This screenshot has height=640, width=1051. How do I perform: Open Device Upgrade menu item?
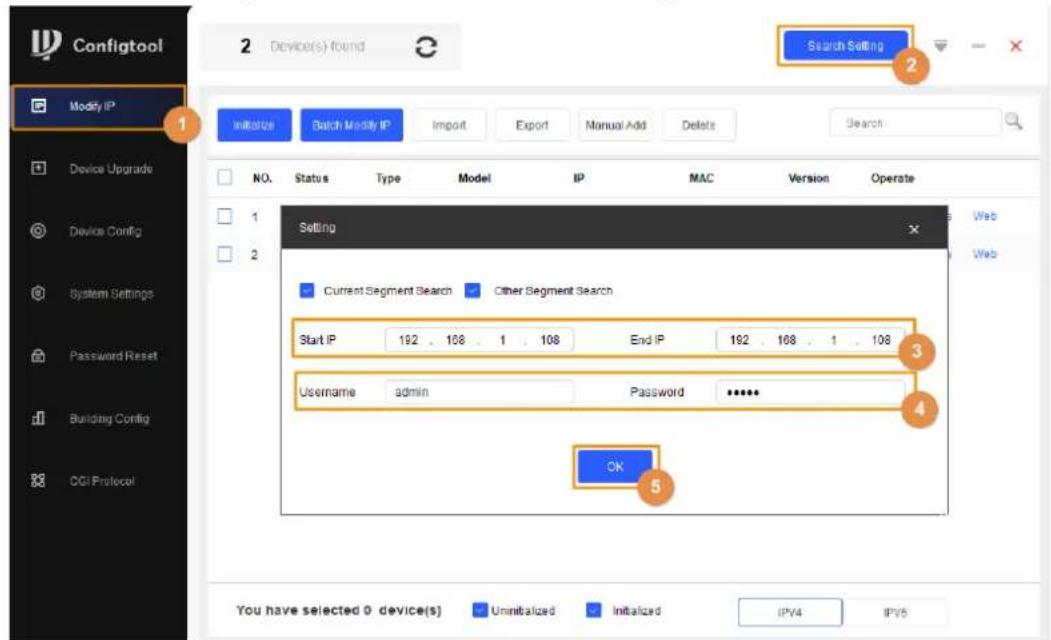[111, 169]
